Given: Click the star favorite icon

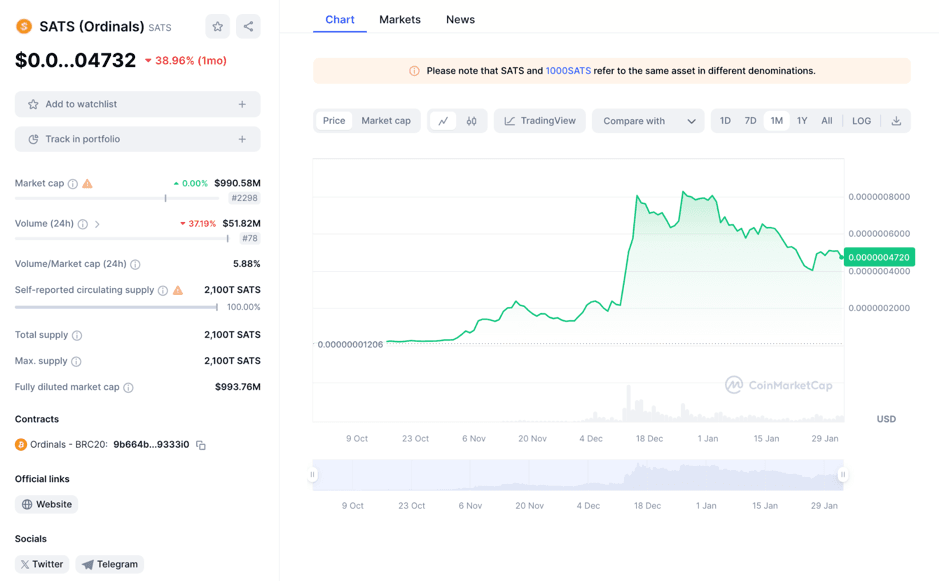Looking at the screenshot, I should [217, 27].
